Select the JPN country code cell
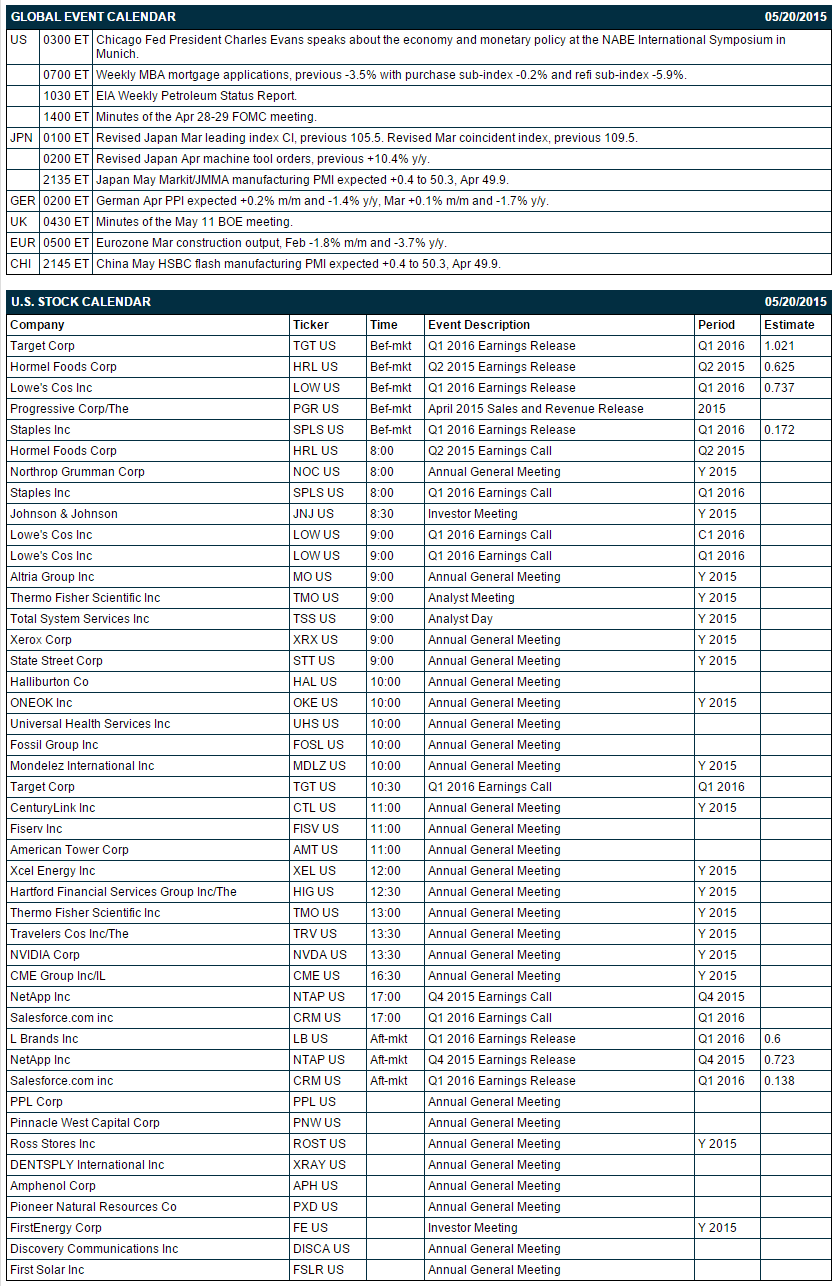This screenshot has width=837, height=1286. coord(23,138)
